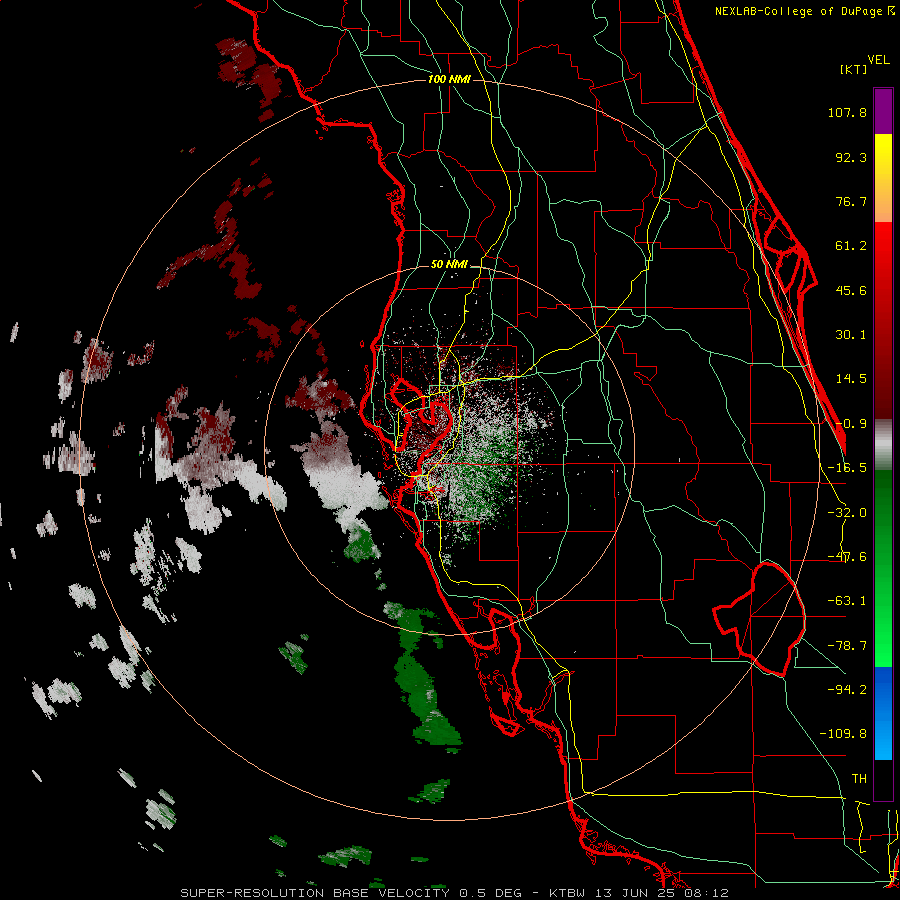Click the Super-Resolution Base Velocity caption
Viewport: 900px width, 900px height.
pyautogui.click(x=455, y=893)
